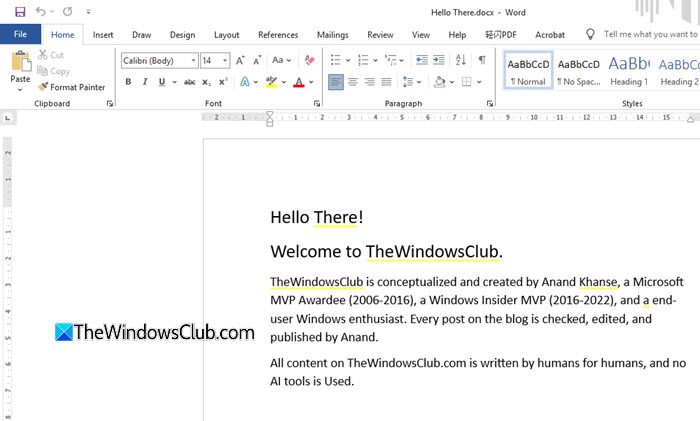
Task: Open the highlight color dropdown arrow
Action: coord(283,82)
